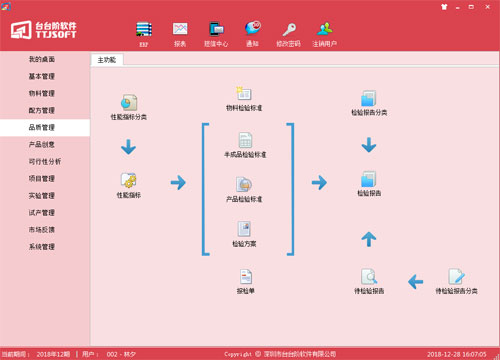This screenshot has height=360, width=500.
Task: Click 2018年12期 period in status bar
Action: (53, 354)
